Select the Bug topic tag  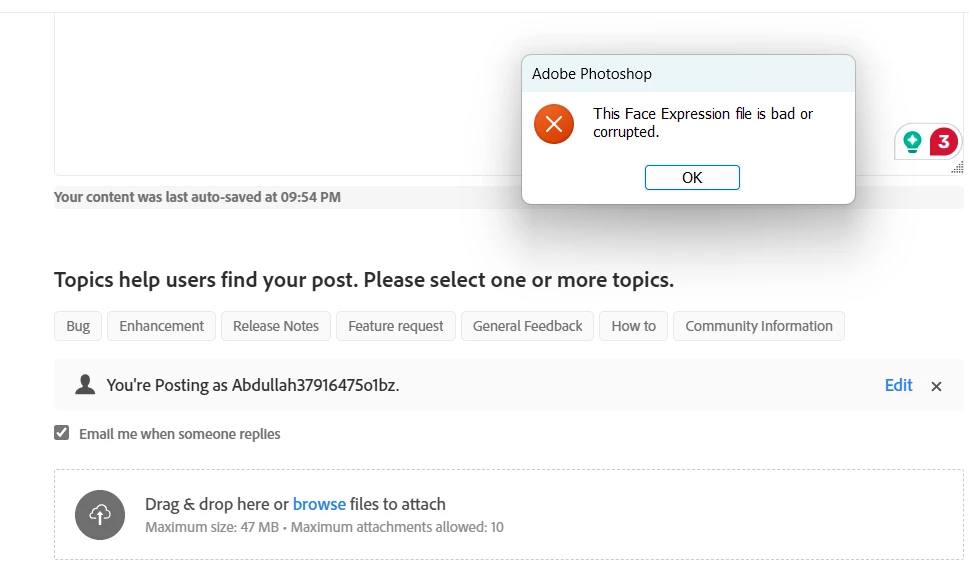click(78, 326)
